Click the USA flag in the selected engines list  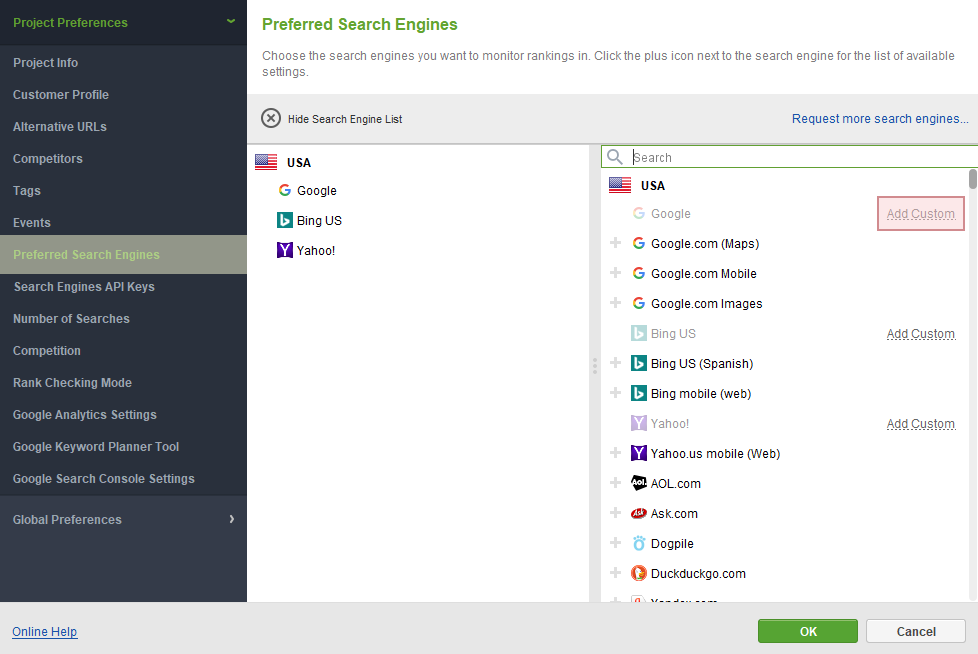[x=266, y=162]
